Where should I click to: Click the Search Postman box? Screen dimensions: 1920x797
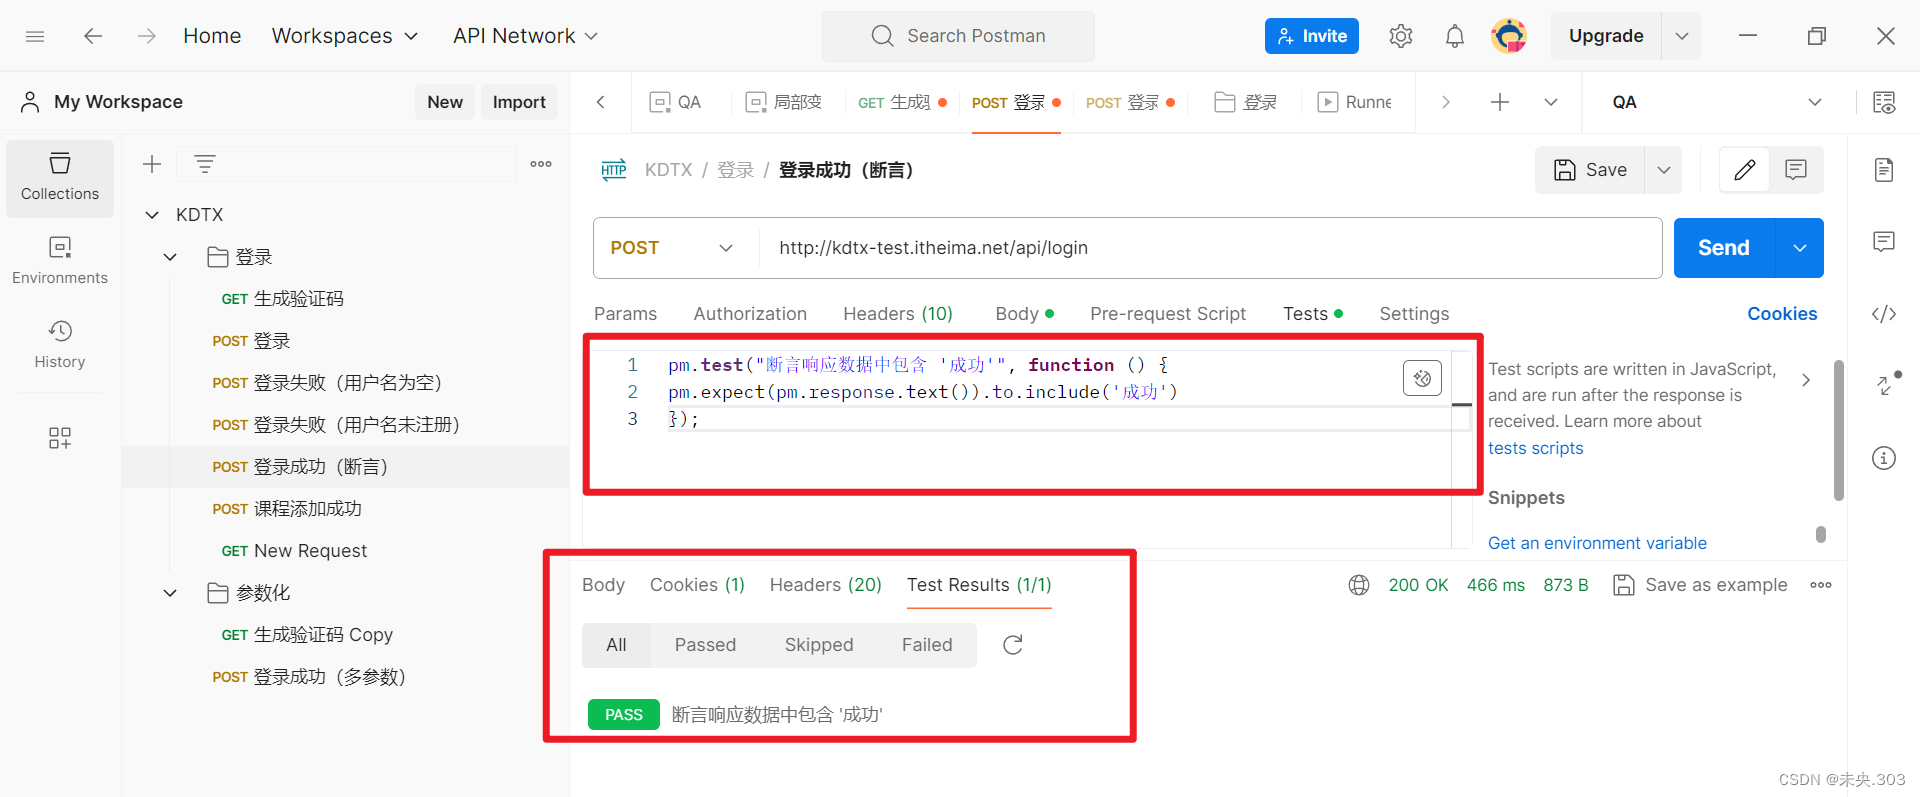958,36
